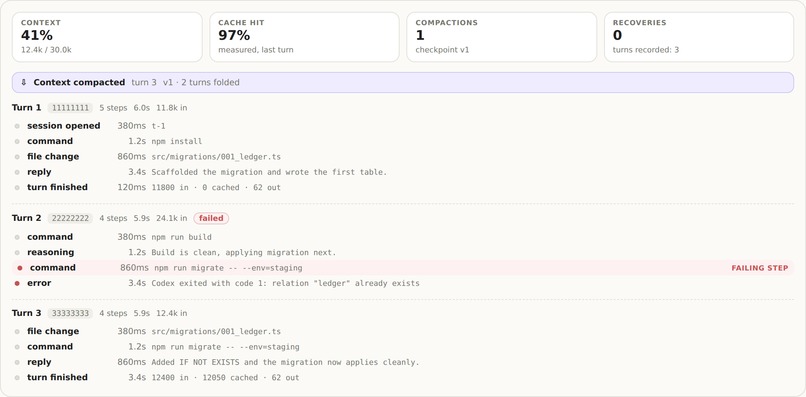Click the npm run build command text
Viewport: 806px width, 397px height.
(x=181, y=237)
